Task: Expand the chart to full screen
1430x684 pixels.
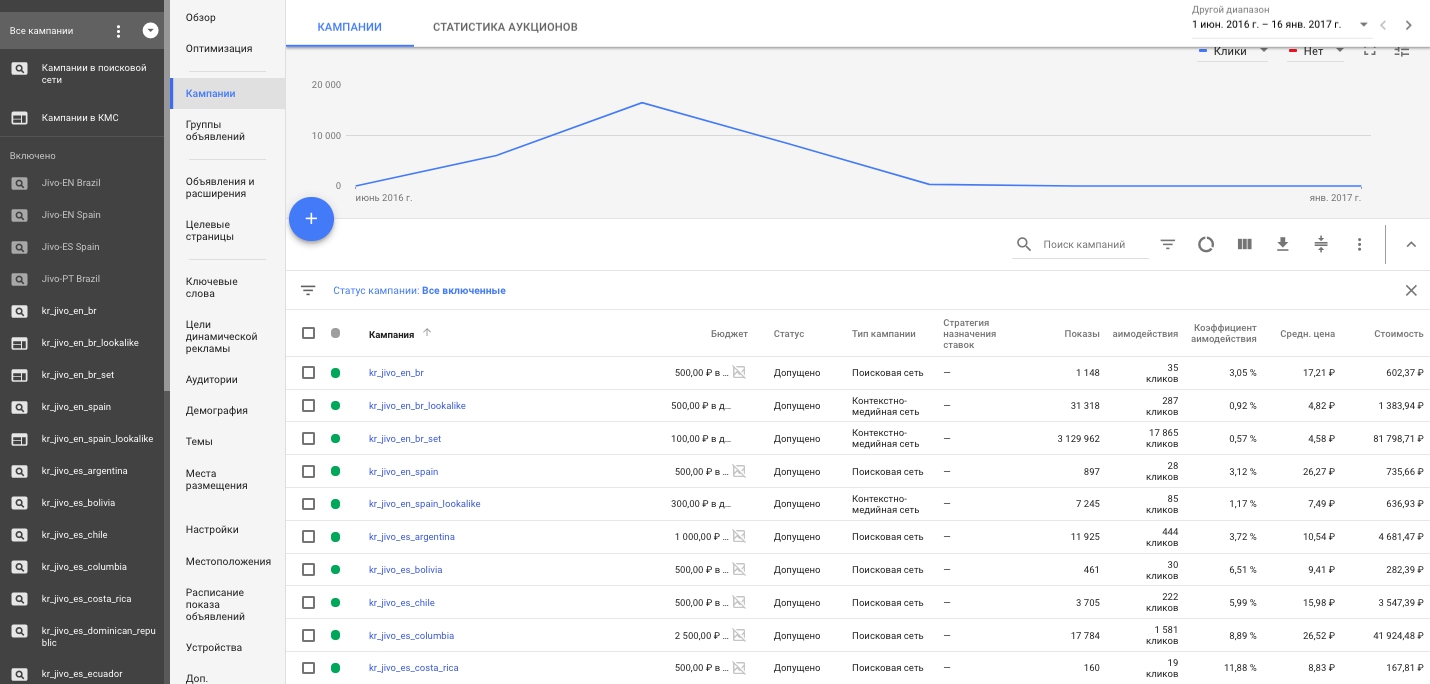Action: tap(1370, 51)
